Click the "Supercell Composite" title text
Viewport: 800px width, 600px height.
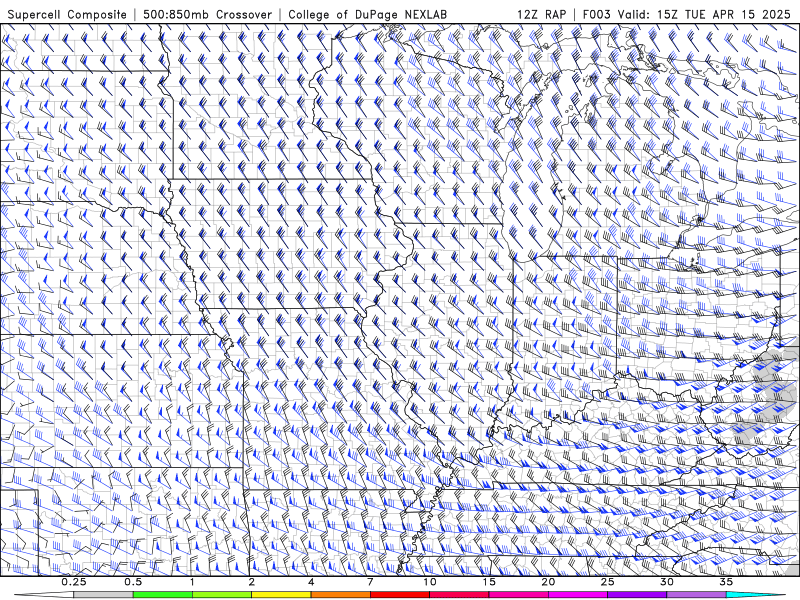pyautogui.click(x=67, y=14)
